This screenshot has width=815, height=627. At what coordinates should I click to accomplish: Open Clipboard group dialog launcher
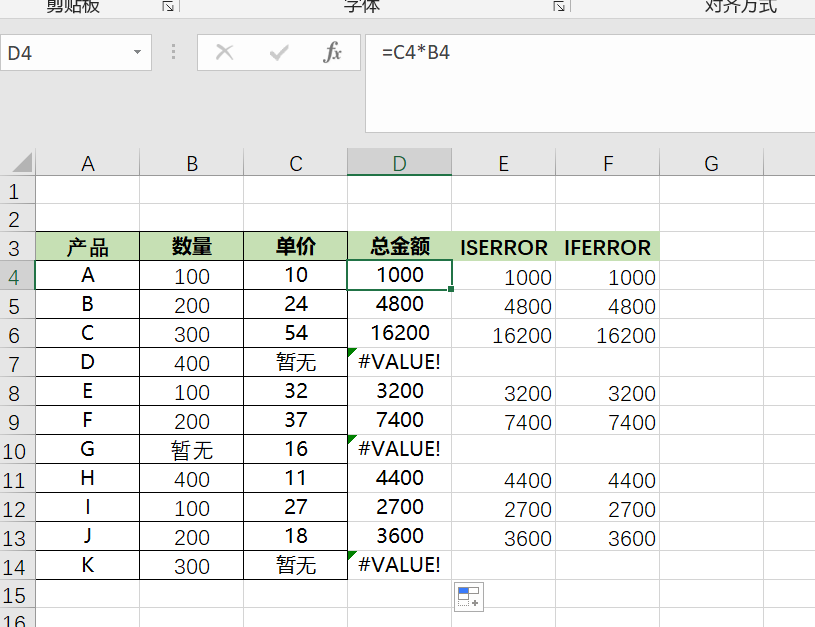click(167, 6)
